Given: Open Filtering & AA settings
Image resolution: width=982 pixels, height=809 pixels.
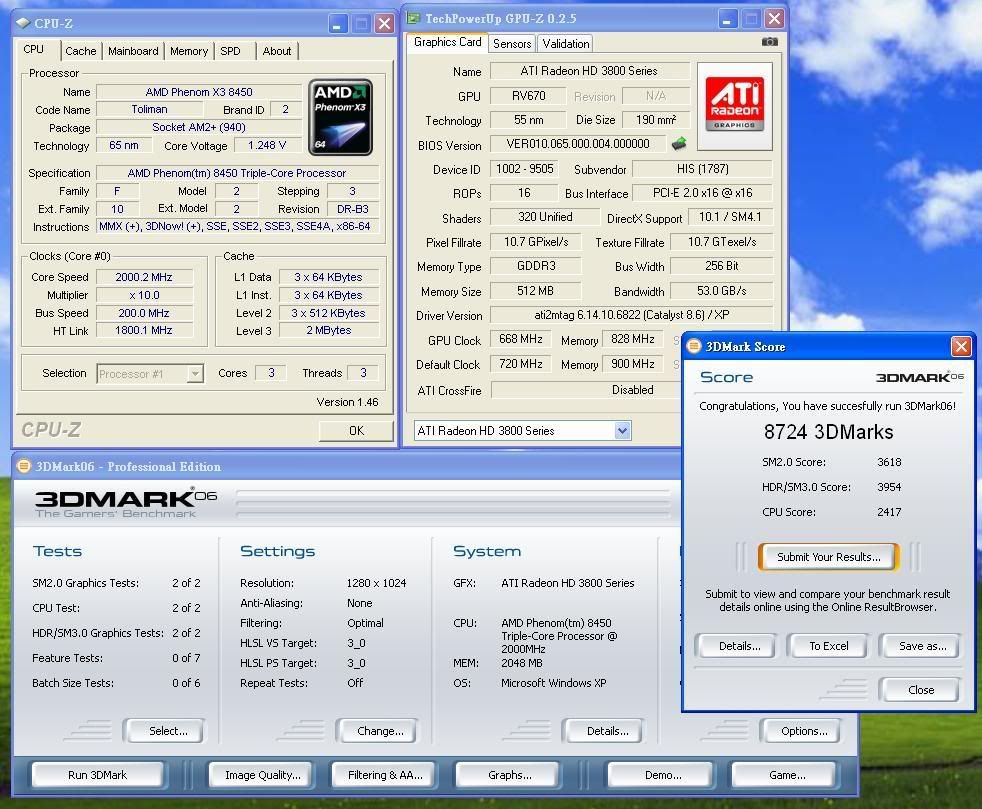Looking at the screenshot, I should click(x=385, y=775).
